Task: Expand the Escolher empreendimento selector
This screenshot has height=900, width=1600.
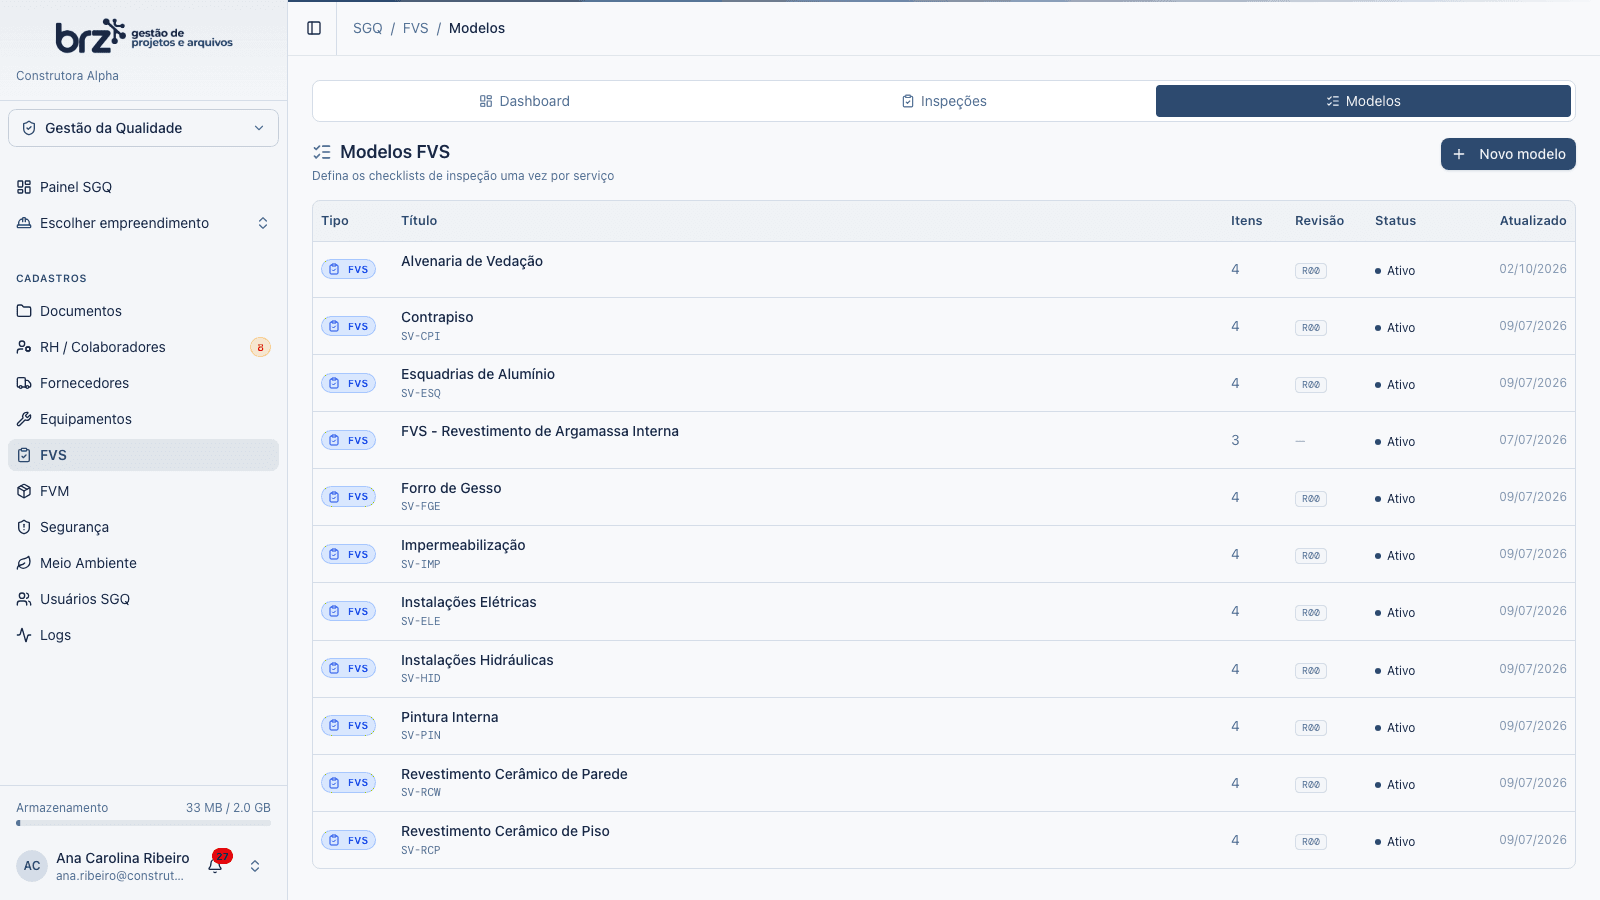Action: point(143,223)
